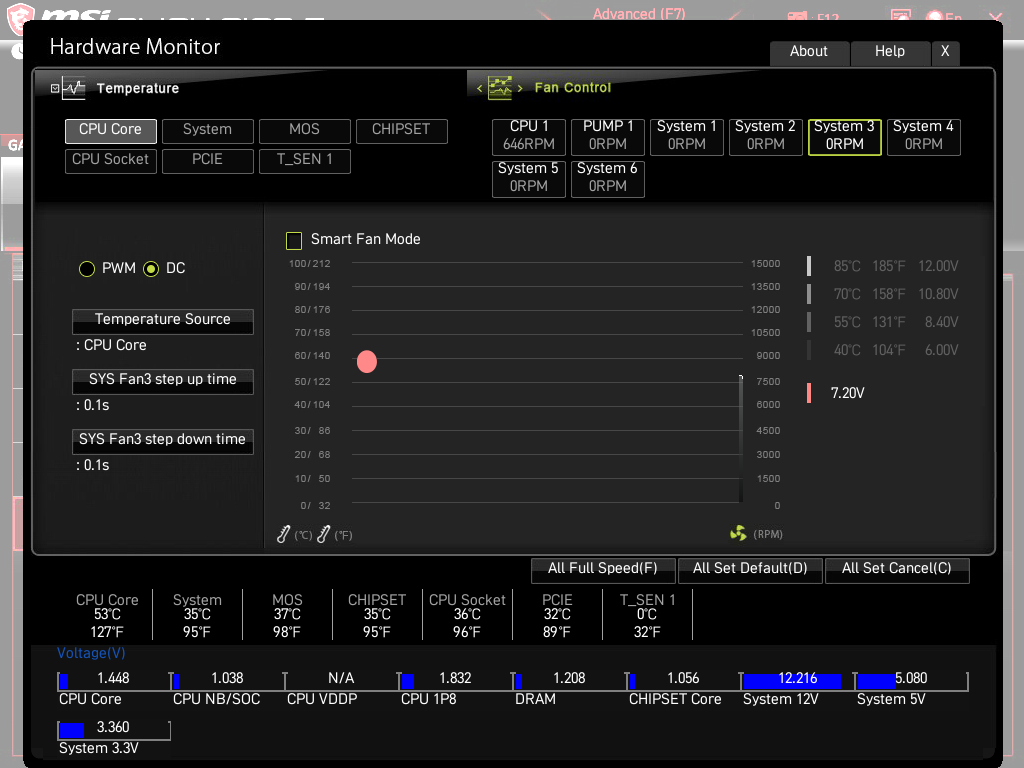Click the pink 7.20V voltage marker
Image resolution: width=1024 pixels, height=768 pixels.
coord(809,392)
